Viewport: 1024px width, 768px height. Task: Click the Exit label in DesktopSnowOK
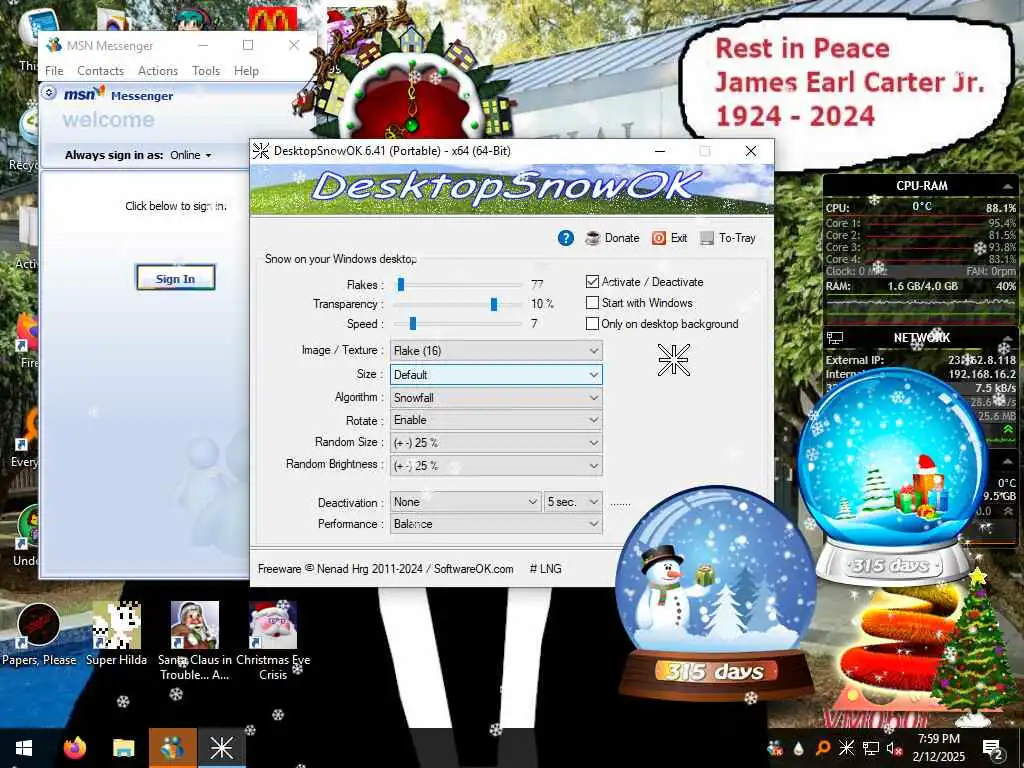pos(679,238)
